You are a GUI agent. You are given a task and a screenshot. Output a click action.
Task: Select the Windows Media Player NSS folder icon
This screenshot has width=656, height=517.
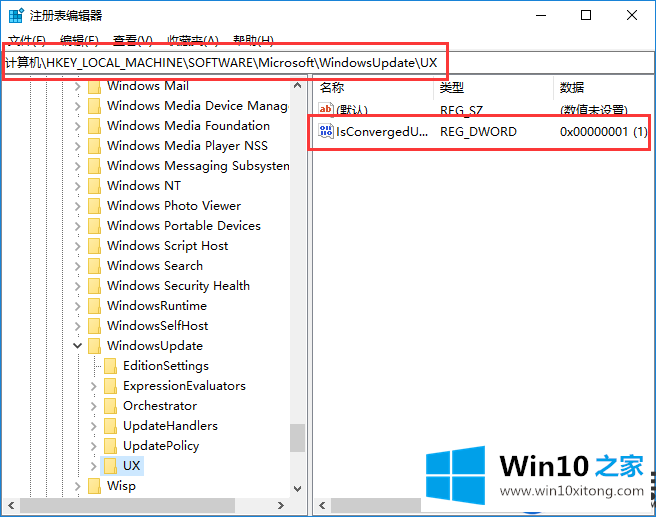[95, 146]
